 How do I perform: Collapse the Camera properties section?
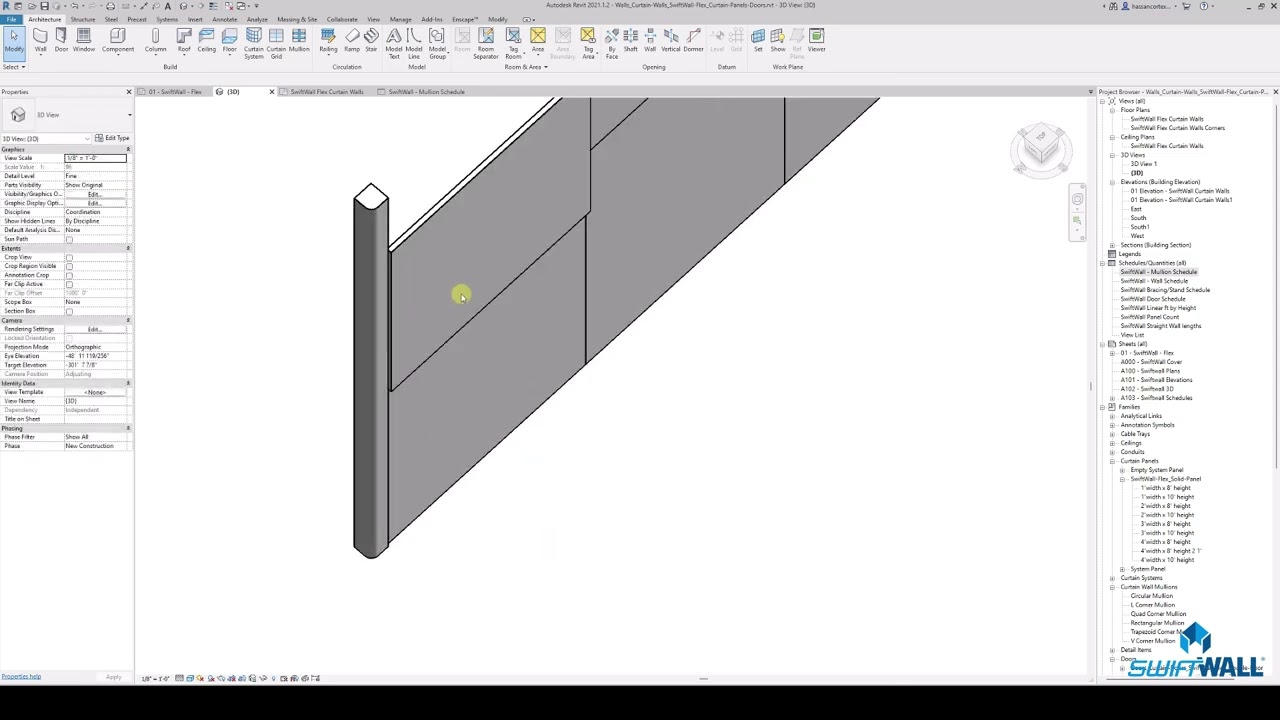click(x=128, y=320)
